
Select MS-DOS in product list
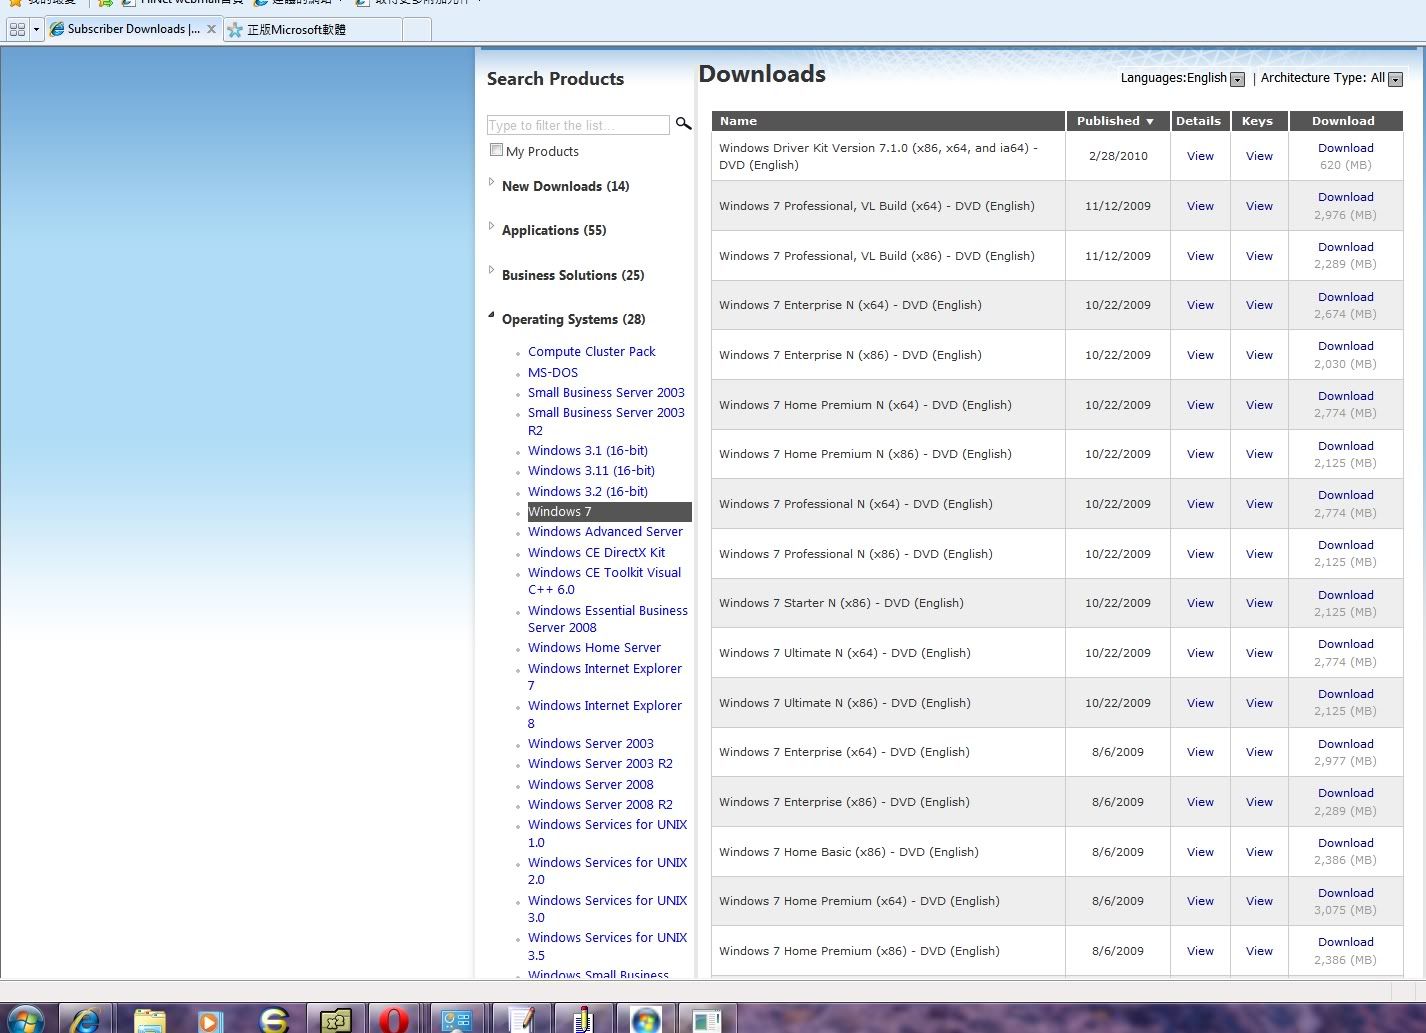(553, 372)
